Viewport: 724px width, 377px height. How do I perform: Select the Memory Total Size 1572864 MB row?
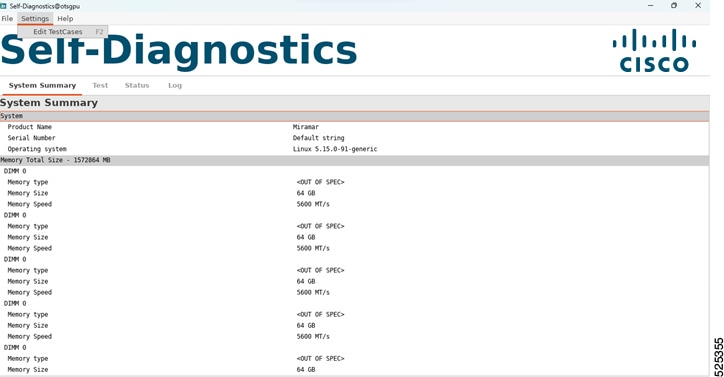coord(355,160)
